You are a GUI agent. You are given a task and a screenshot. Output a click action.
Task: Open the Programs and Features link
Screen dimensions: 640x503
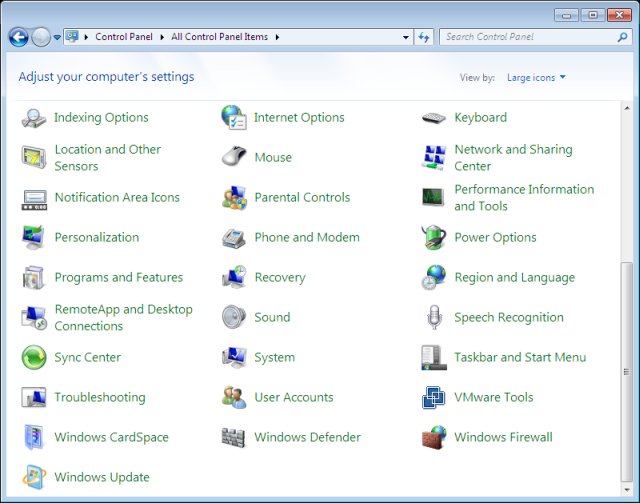click(118, 277)
